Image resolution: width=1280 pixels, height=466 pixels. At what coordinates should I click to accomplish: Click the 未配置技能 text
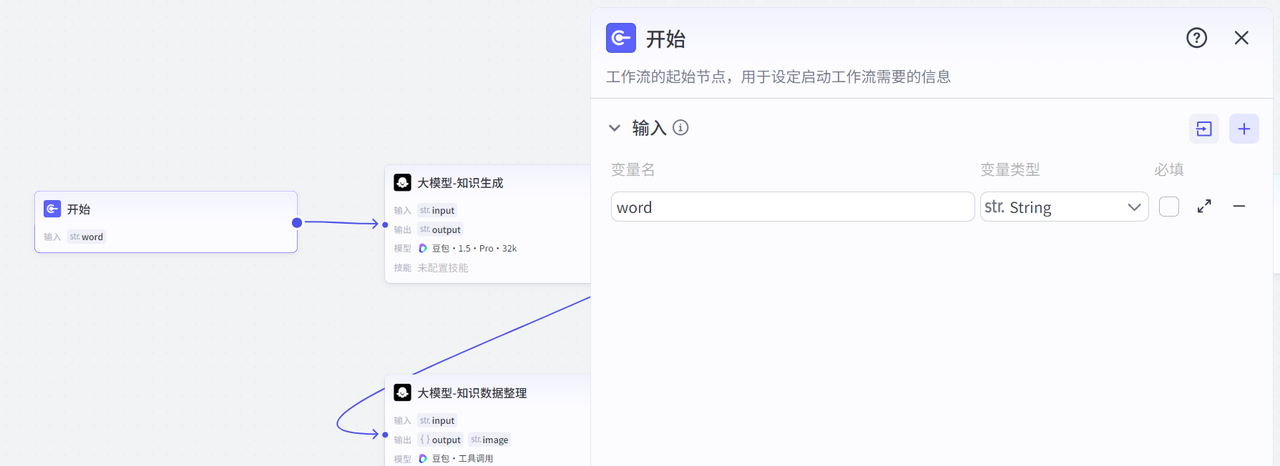pyautogui.click(x=443, y=267)
